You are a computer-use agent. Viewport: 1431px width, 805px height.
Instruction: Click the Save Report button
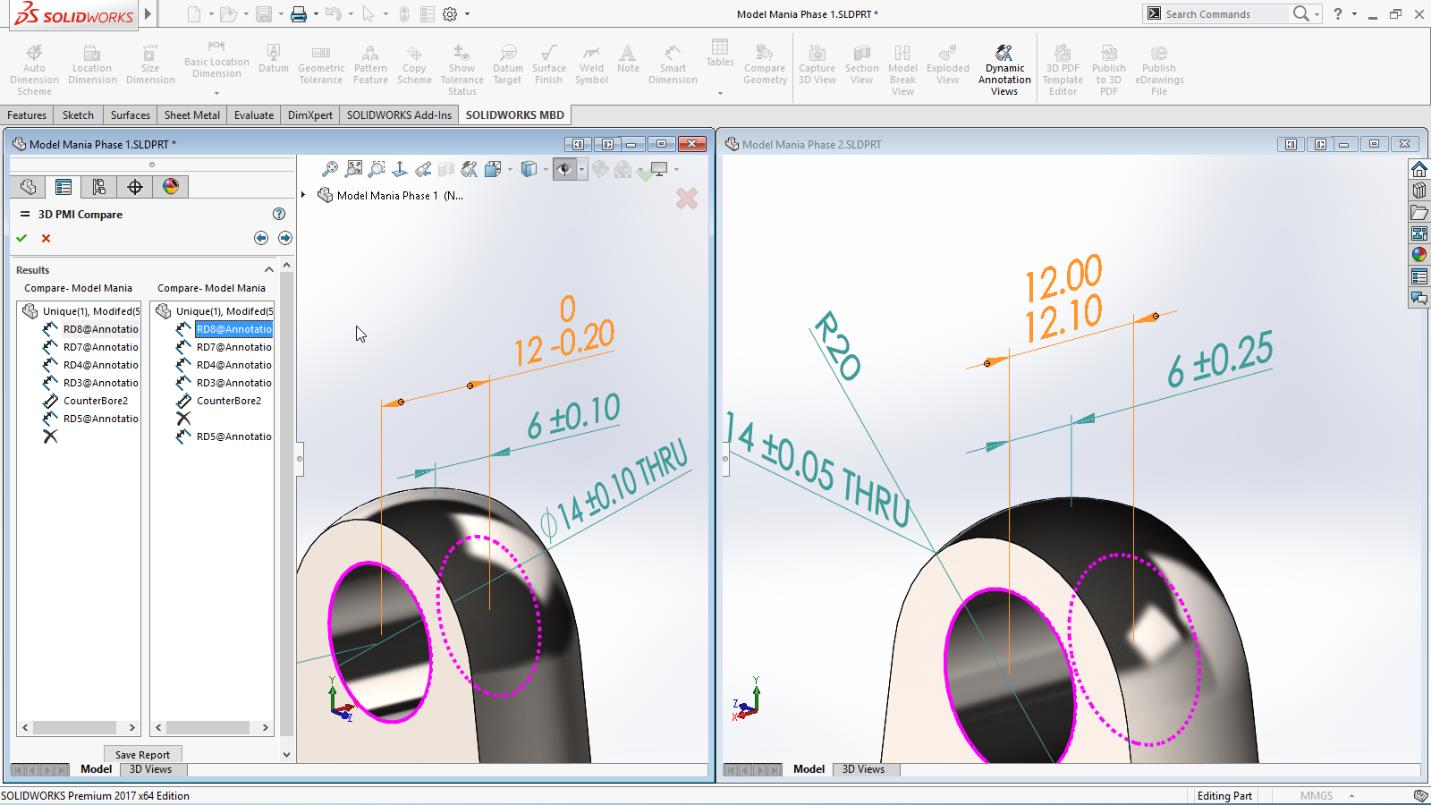(142, 754)
